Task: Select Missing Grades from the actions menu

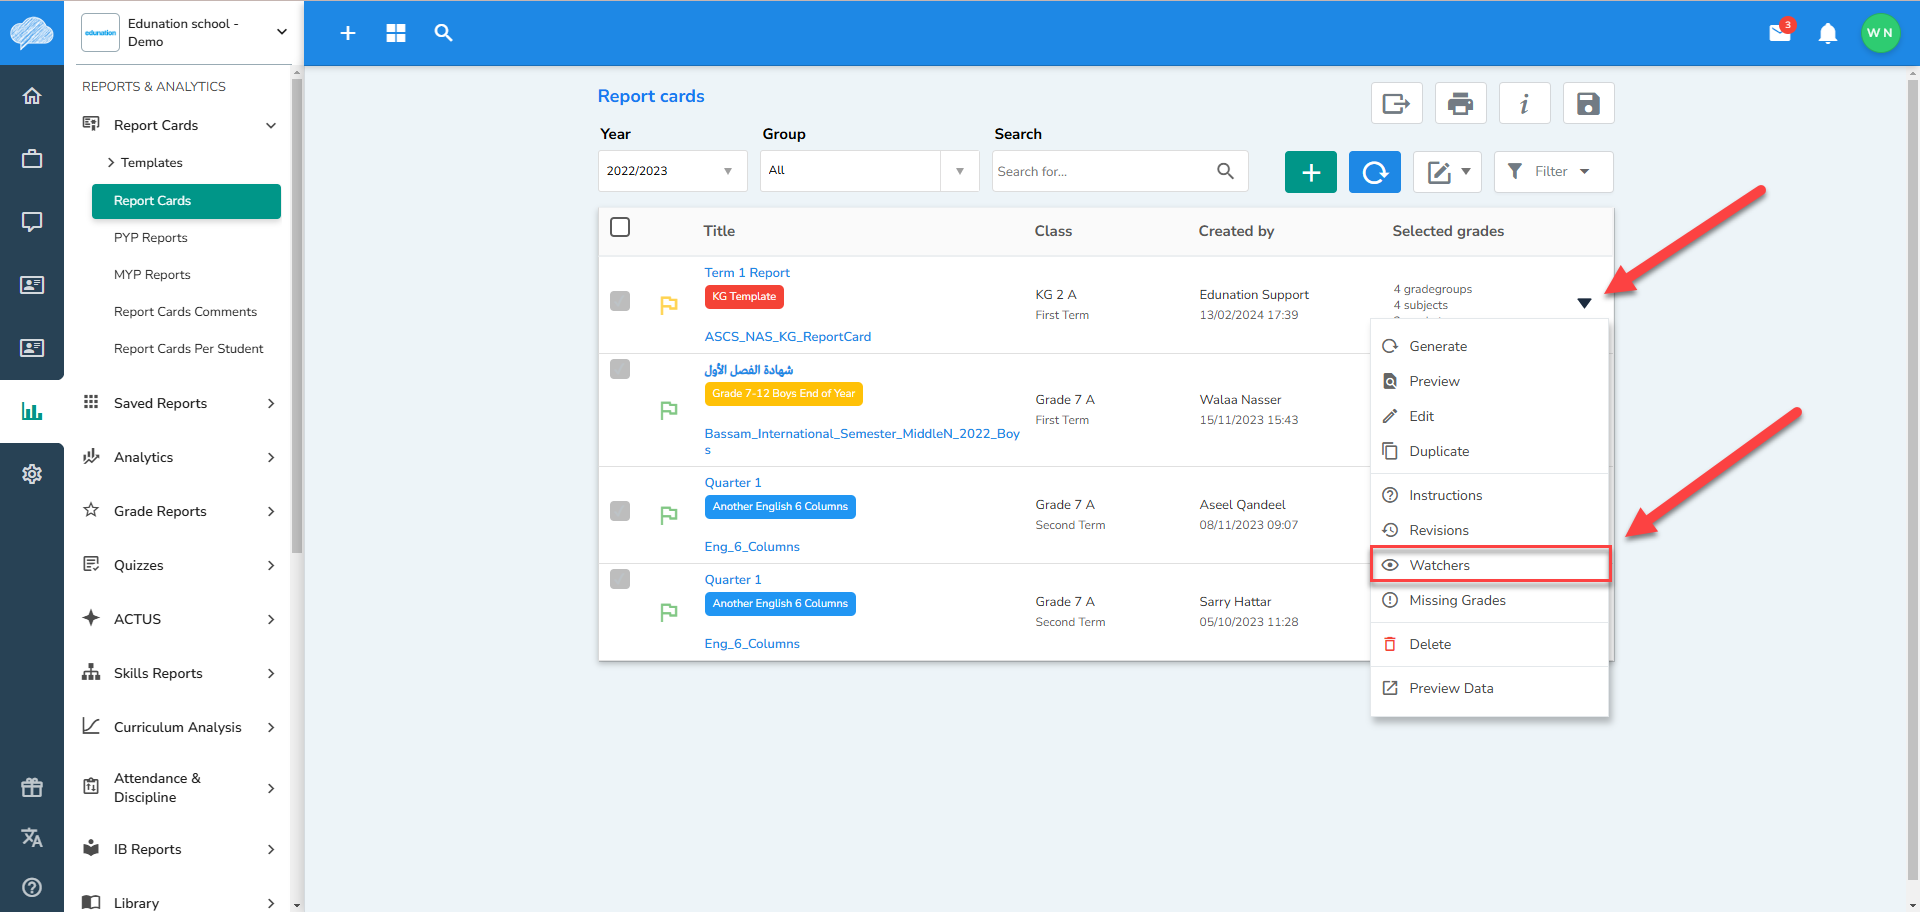Action: pos(1489,600)
